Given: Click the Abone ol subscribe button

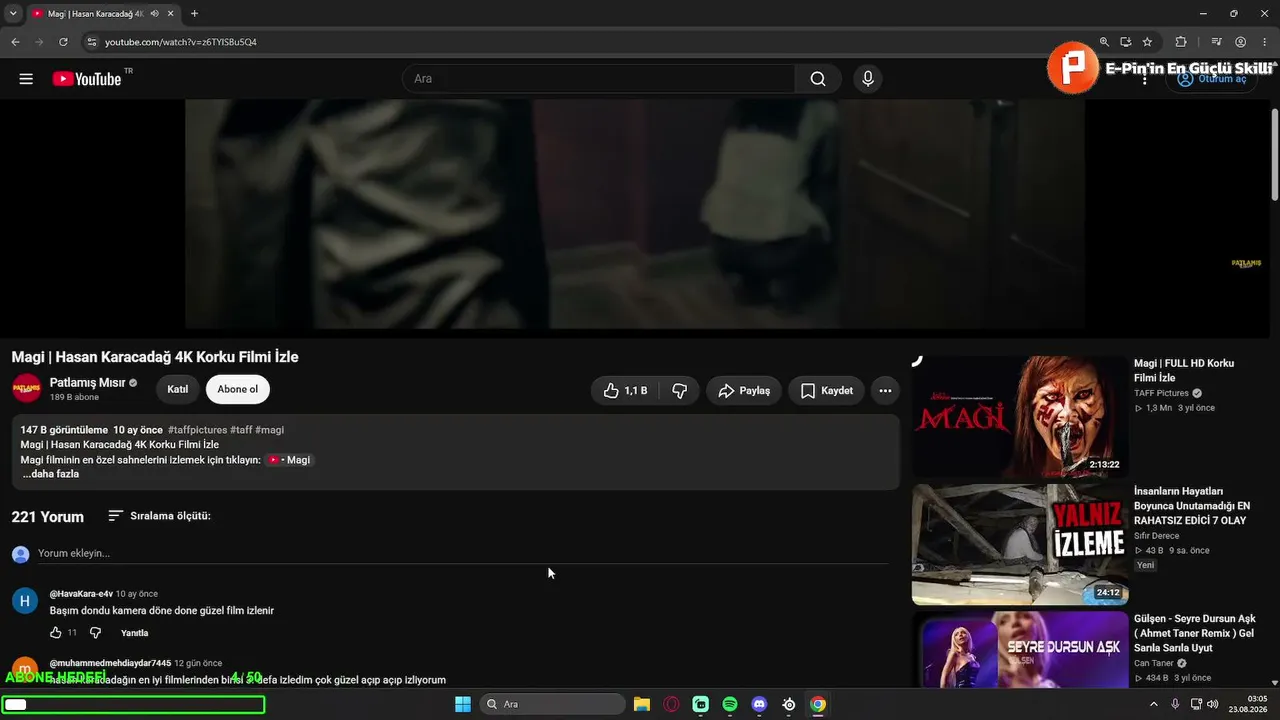Looking at the screenshot, I should (x=238, y=389).
